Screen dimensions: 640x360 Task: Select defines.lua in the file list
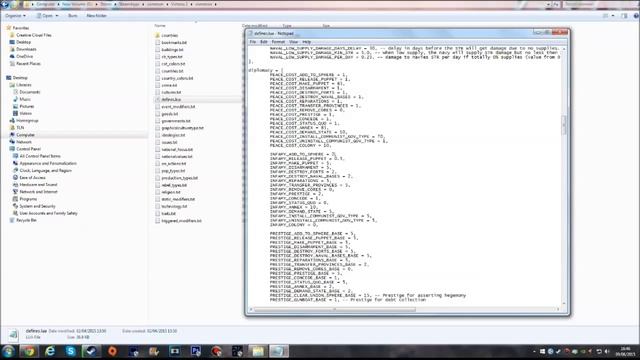pos(171,100)
